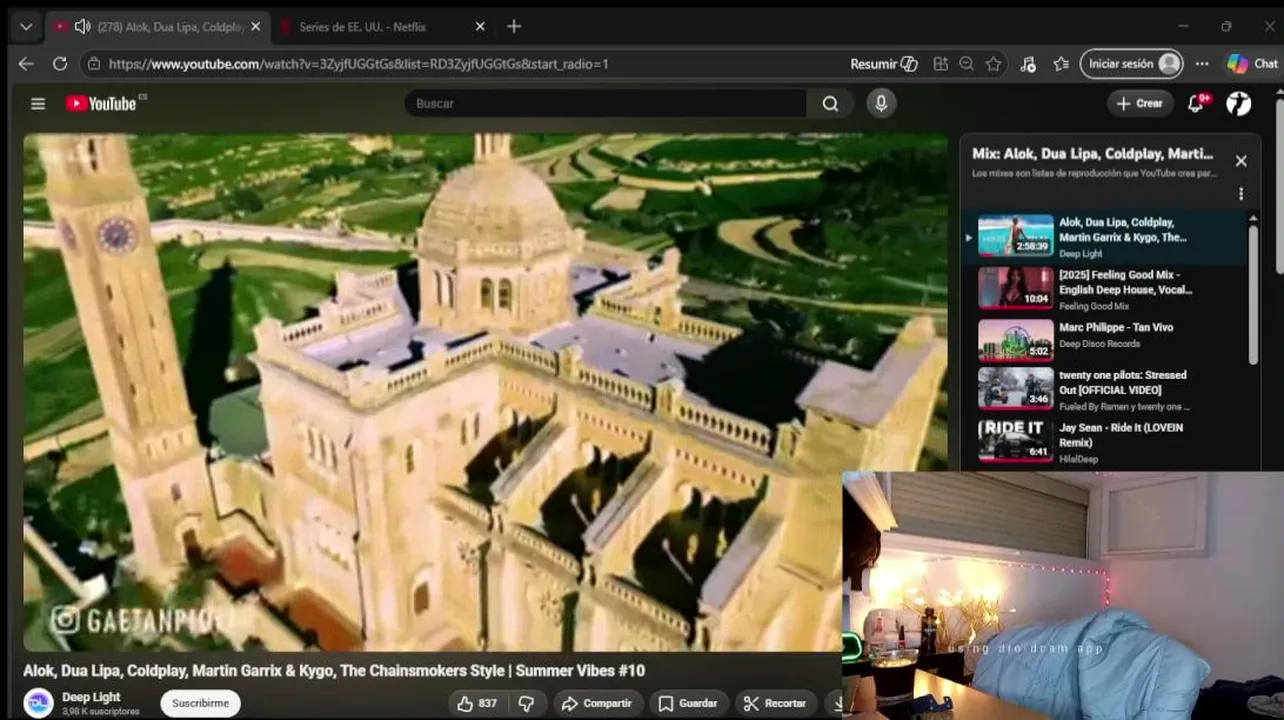Image resolution: width=1284 pixels, height=720 pixels.
Task: Click the main page vertical scrollbar
Action: point(1278,185)
